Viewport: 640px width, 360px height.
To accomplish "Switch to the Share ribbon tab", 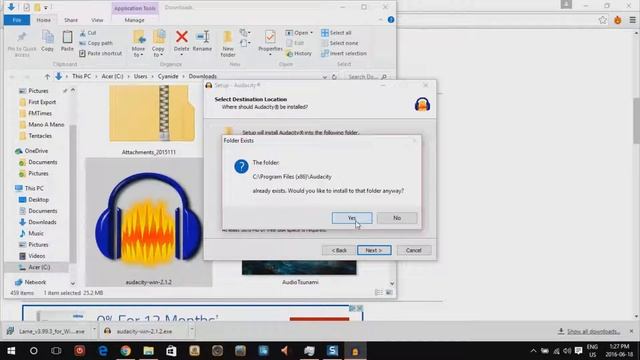I will (71, 20).
